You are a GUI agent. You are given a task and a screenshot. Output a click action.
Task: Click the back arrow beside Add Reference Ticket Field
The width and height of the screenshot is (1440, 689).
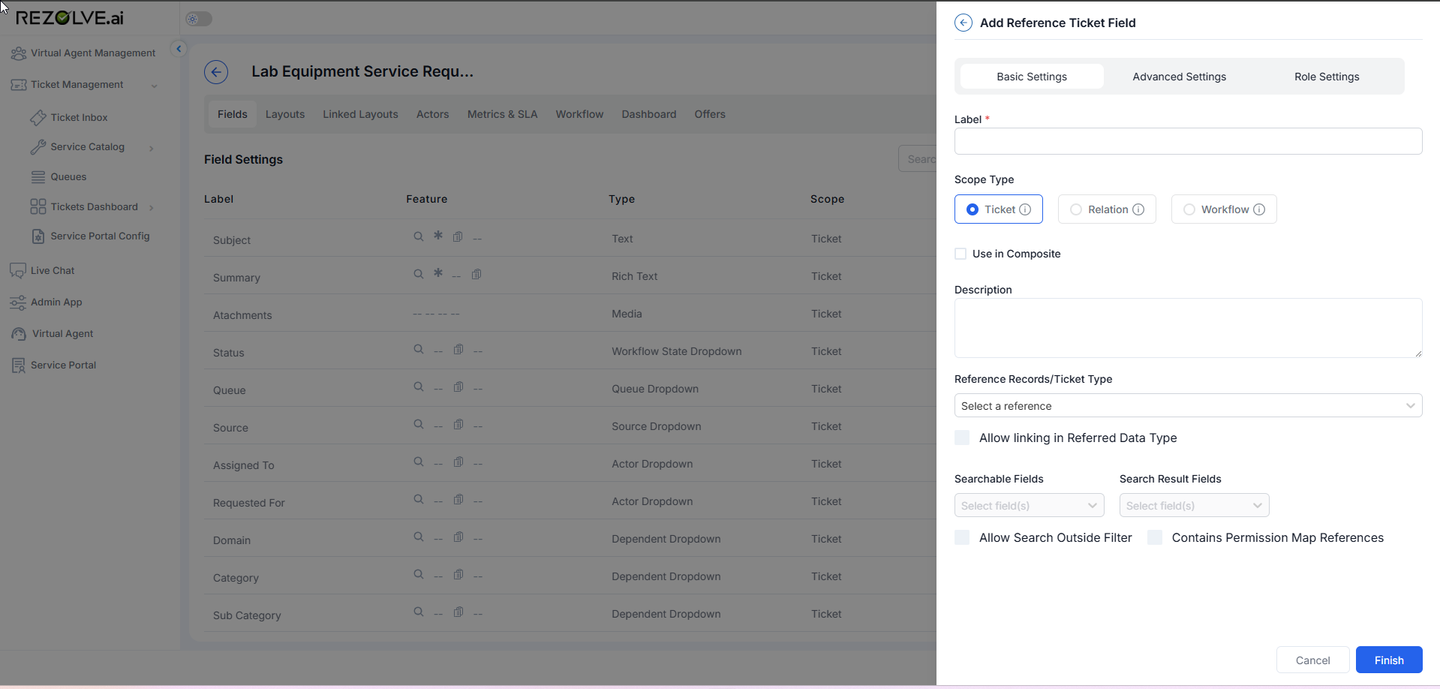click(963, 23)
